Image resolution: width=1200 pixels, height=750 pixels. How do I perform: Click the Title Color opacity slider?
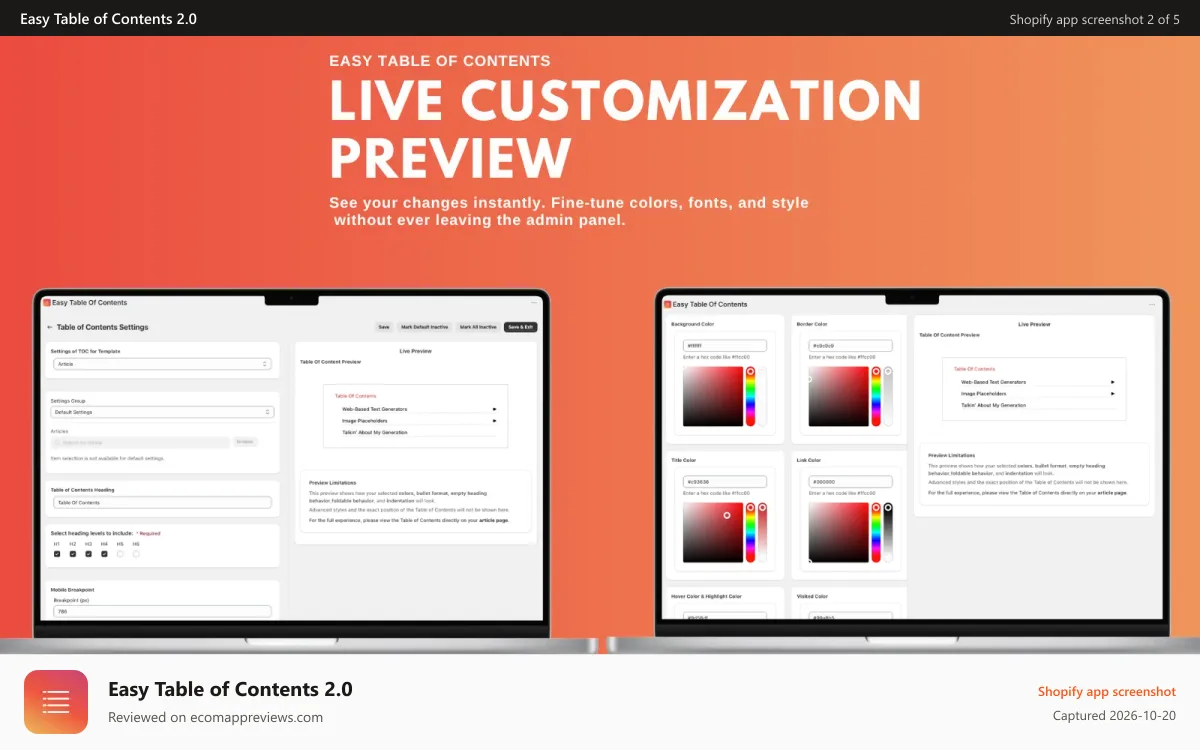(x=761, y=532)
